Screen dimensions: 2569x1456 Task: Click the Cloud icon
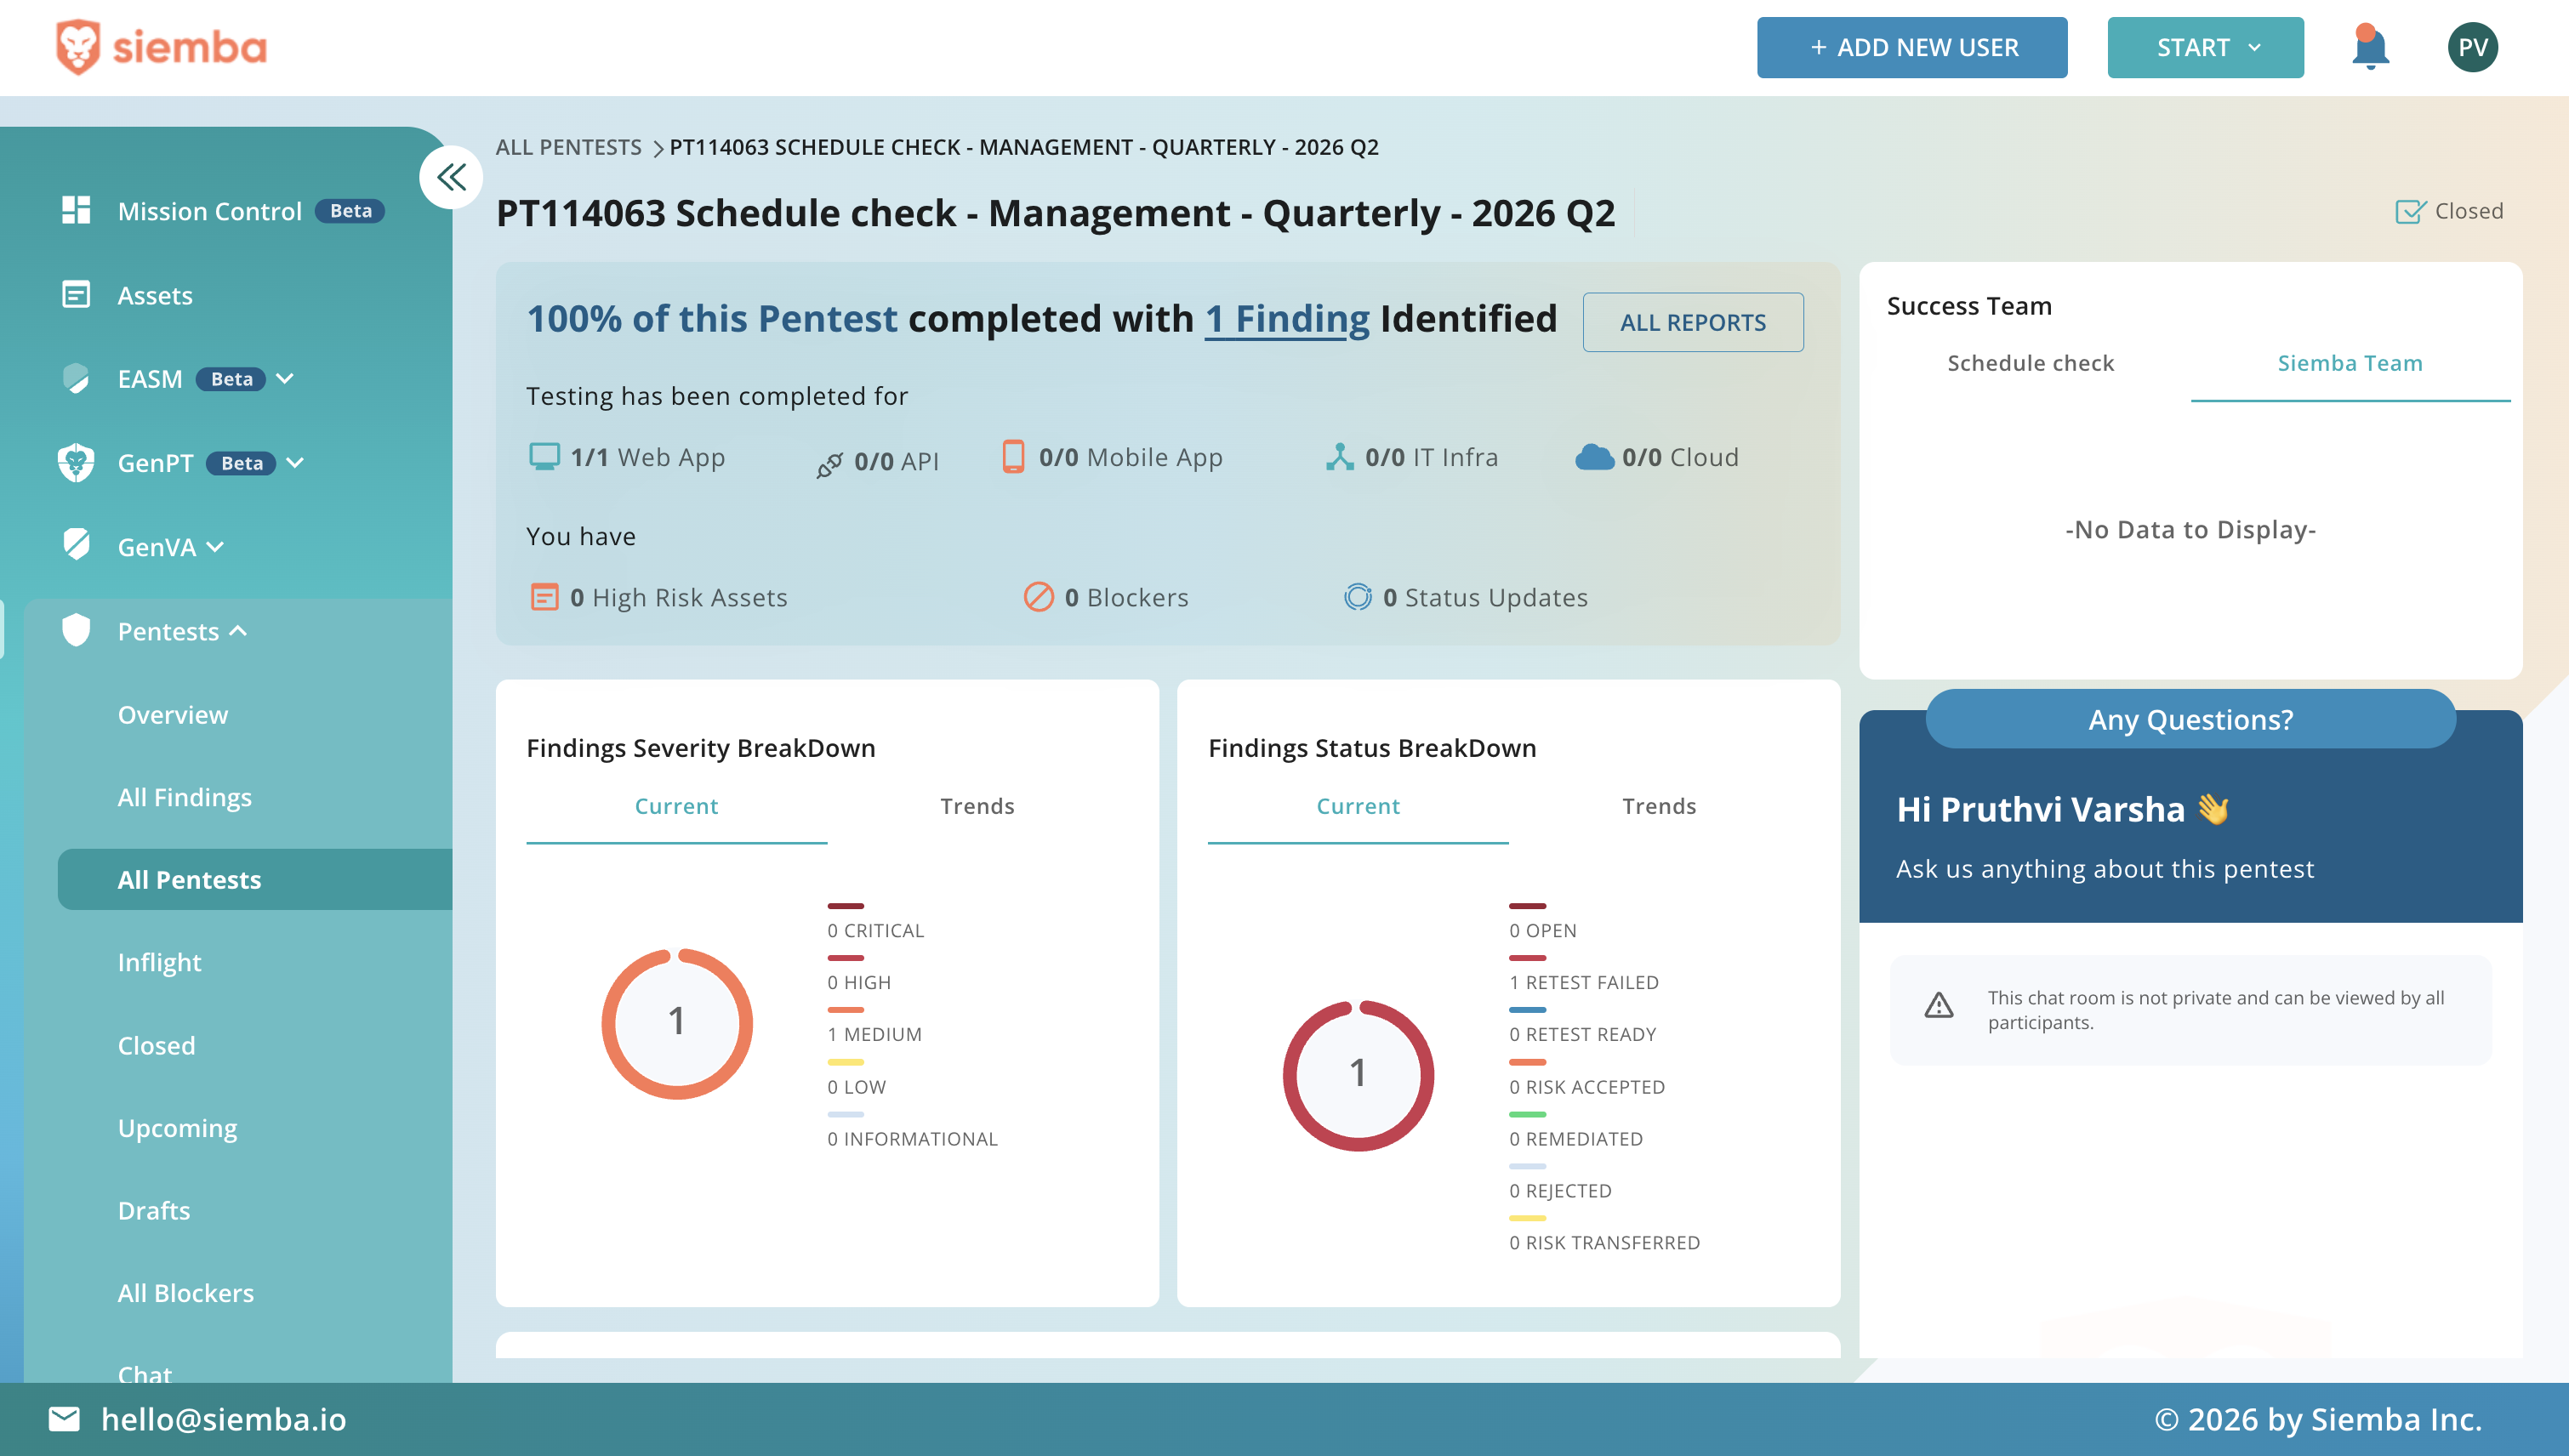coord(1594,457)
